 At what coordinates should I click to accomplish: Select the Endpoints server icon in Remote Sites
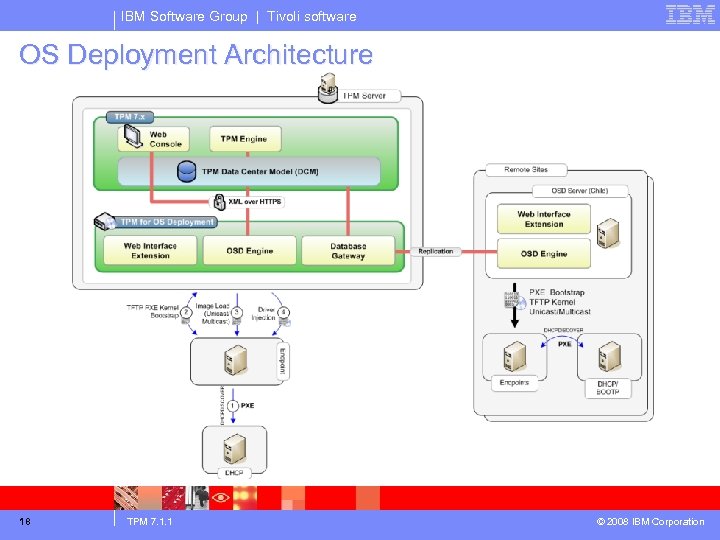click(514, 356)
